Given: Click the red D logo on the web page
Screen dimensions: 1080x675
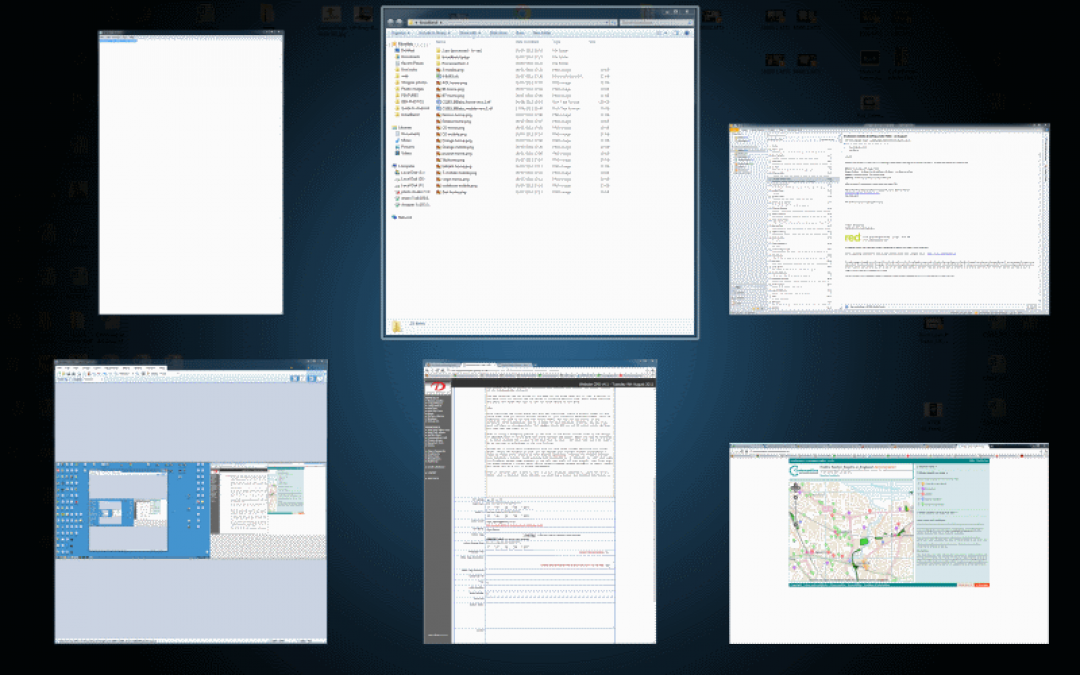Looking at the screenshot, I should tap(437, 386).
